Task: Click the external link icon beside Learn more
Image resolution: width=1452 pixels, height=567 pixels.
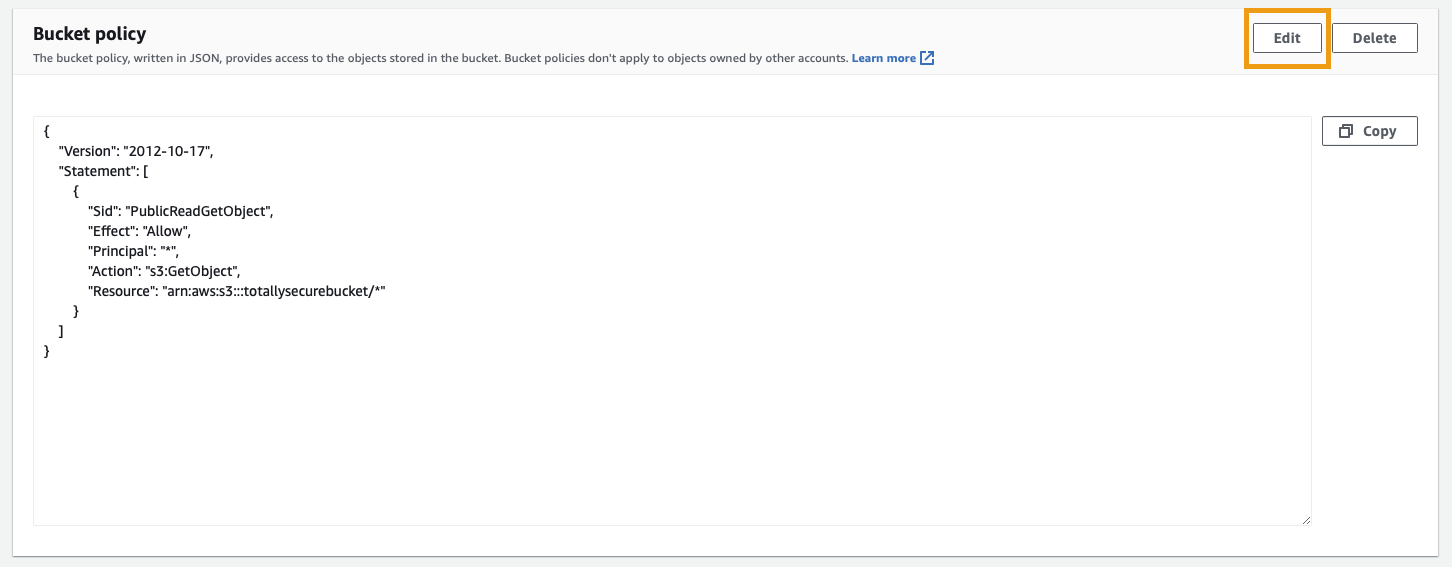Action: point(927,58)
